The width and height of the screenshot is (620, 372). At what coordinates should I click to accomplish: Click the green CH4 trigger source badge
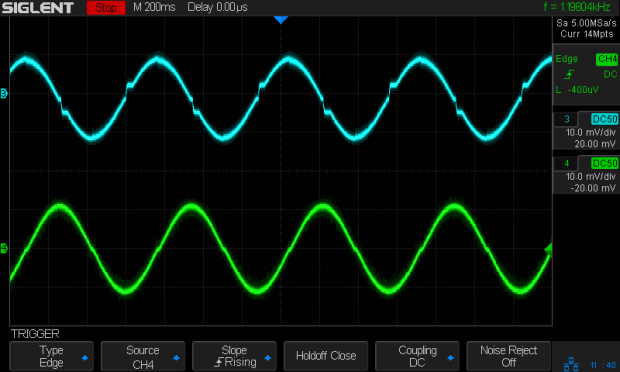click(607, 59)
